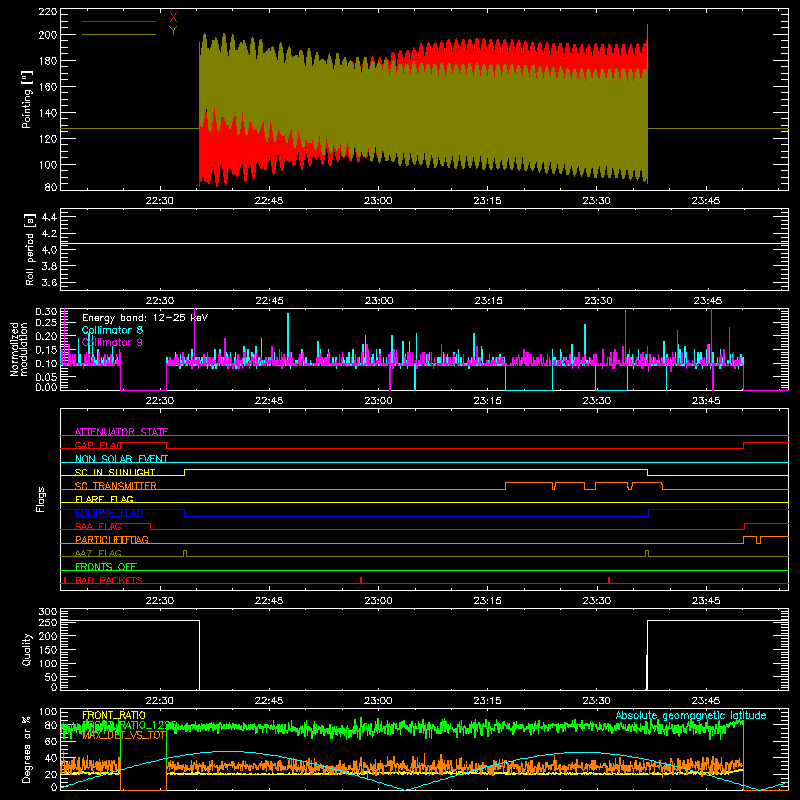The image size is (800, 800).
Task: Click the 3.6 tick on Roll period axis
Action: 49,283
